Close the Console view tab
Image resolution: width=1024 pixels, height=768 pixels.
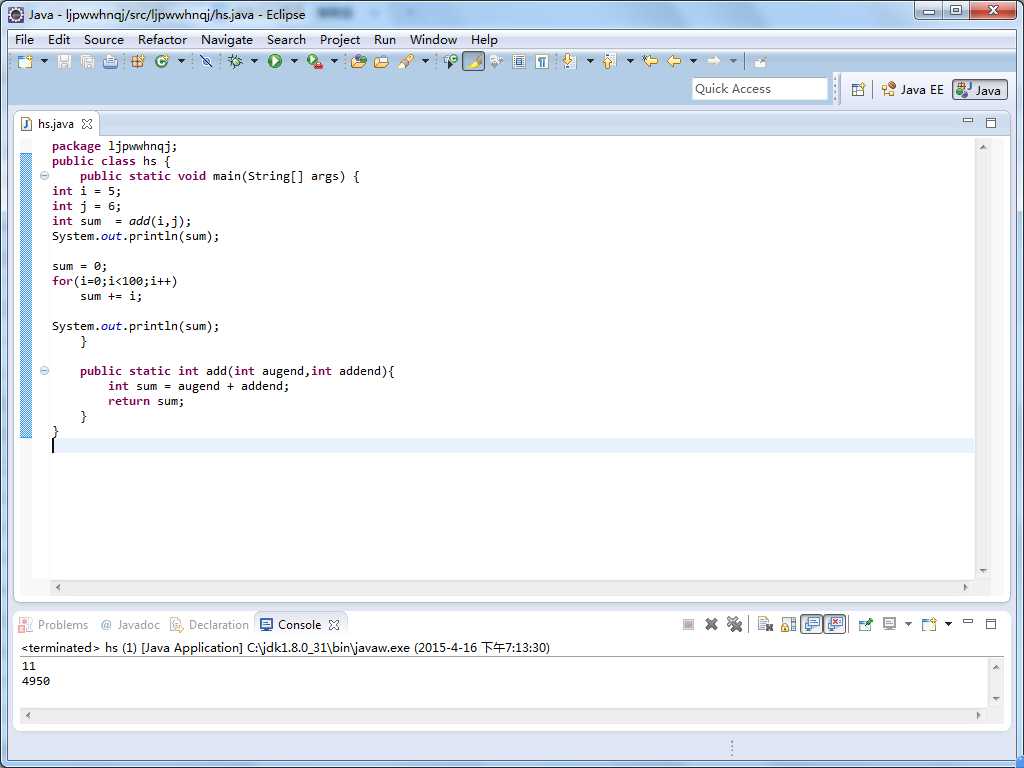point(334,624)
